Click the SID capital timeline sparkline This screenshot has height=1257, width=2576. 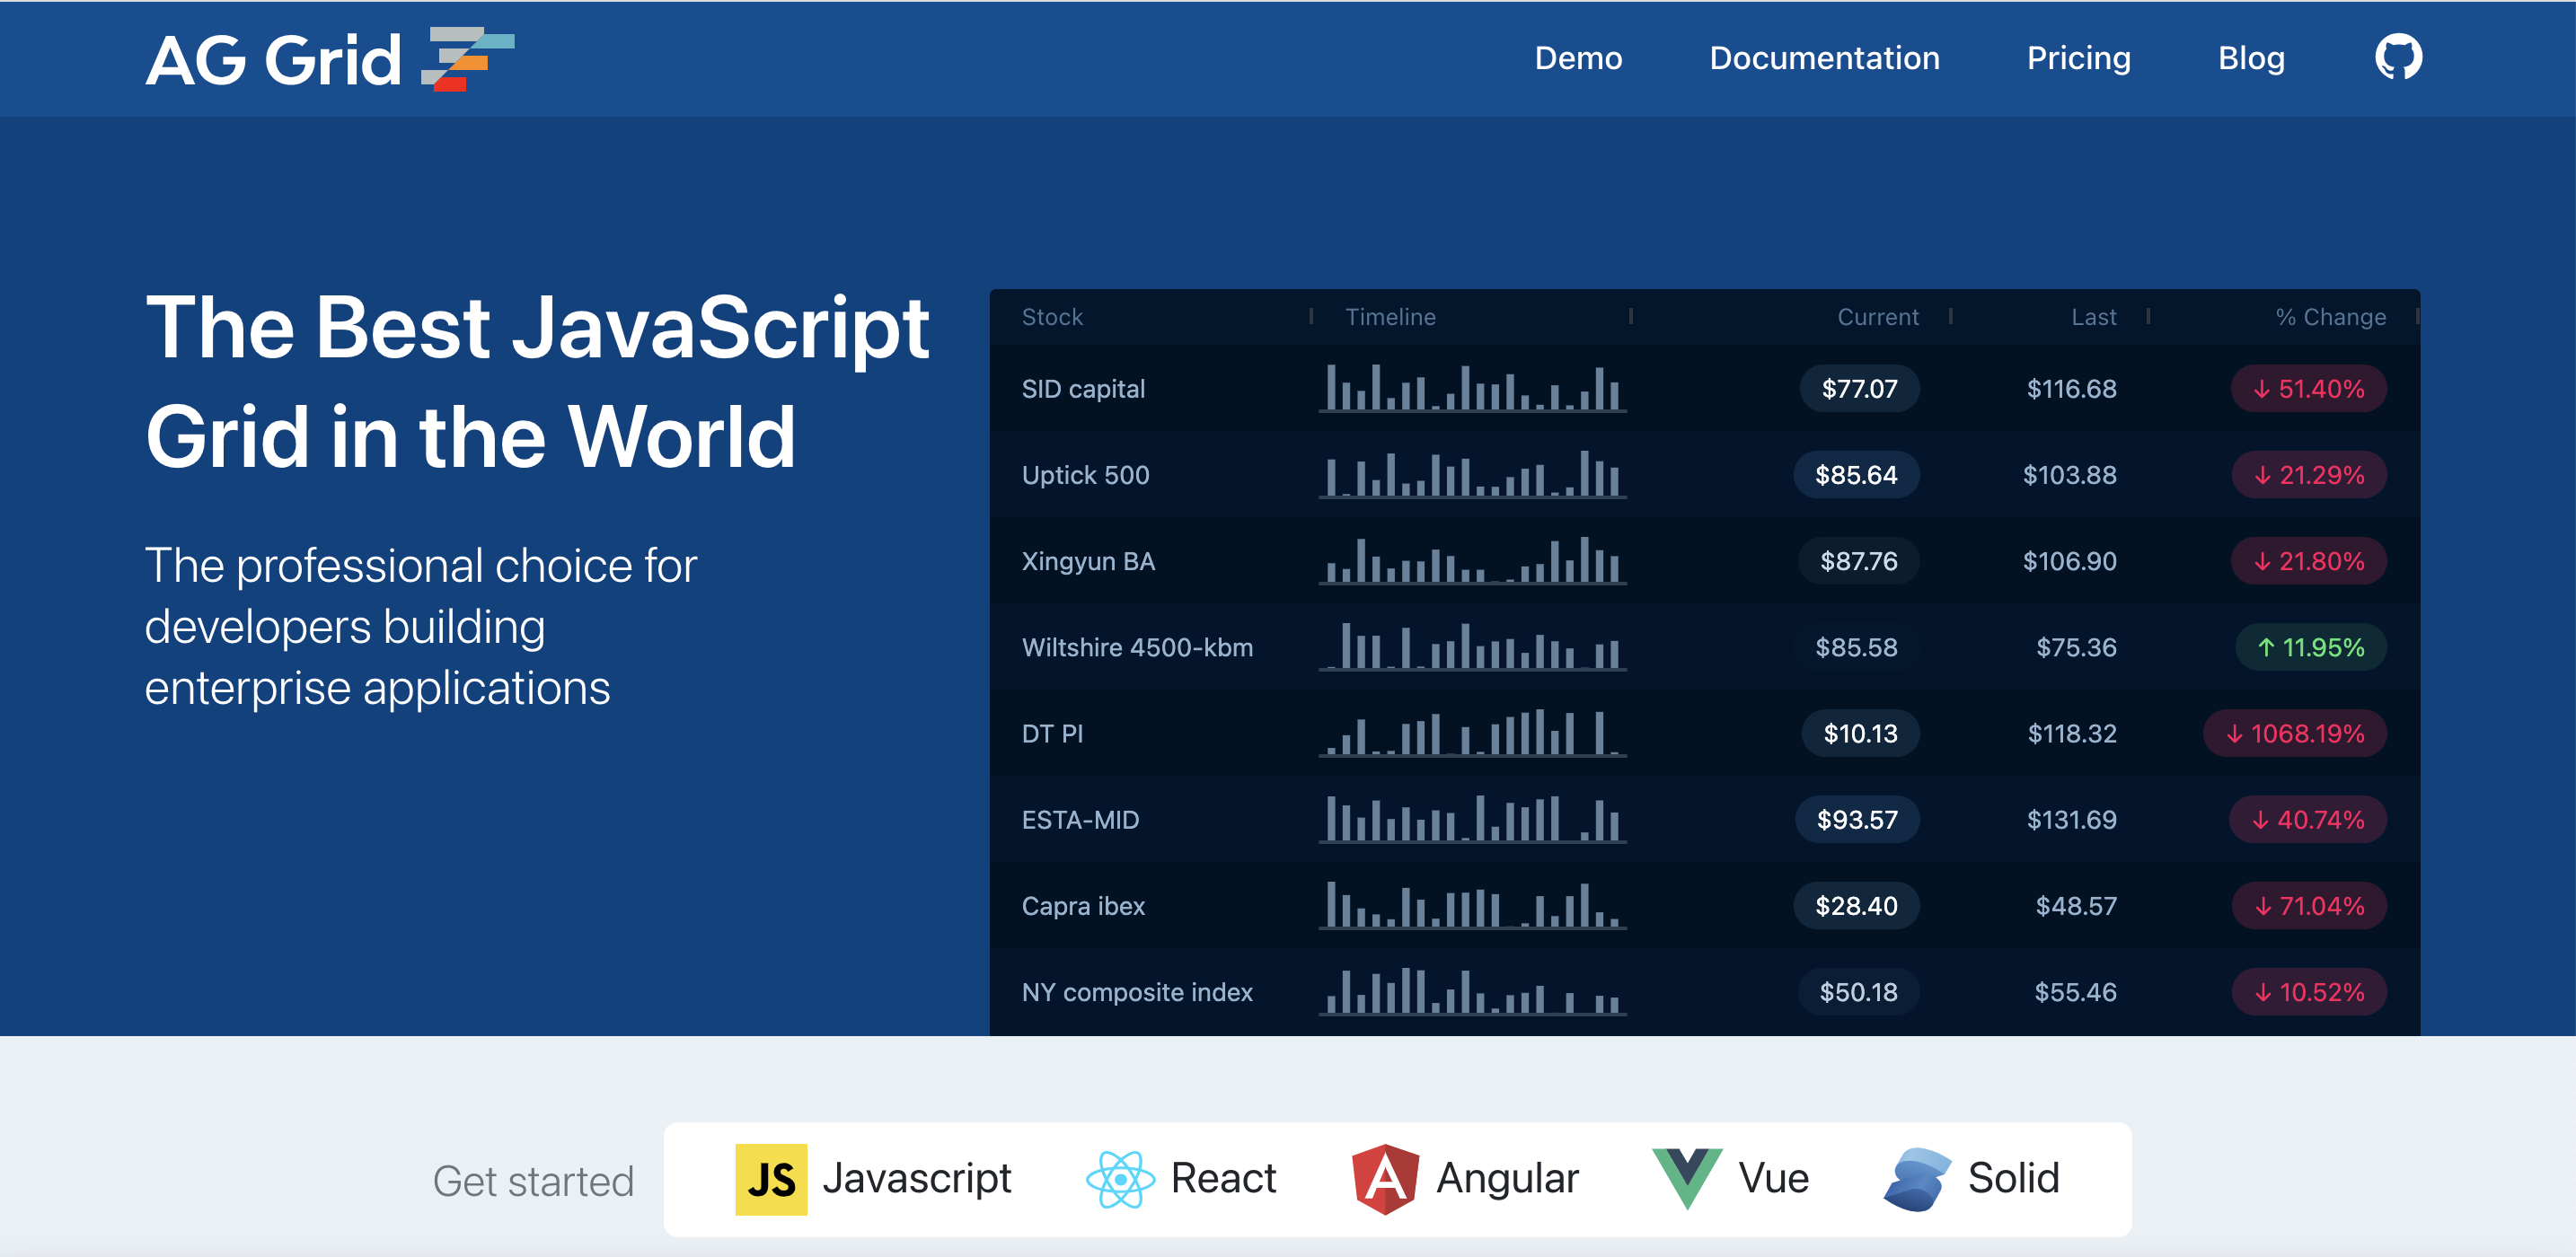1472,388
